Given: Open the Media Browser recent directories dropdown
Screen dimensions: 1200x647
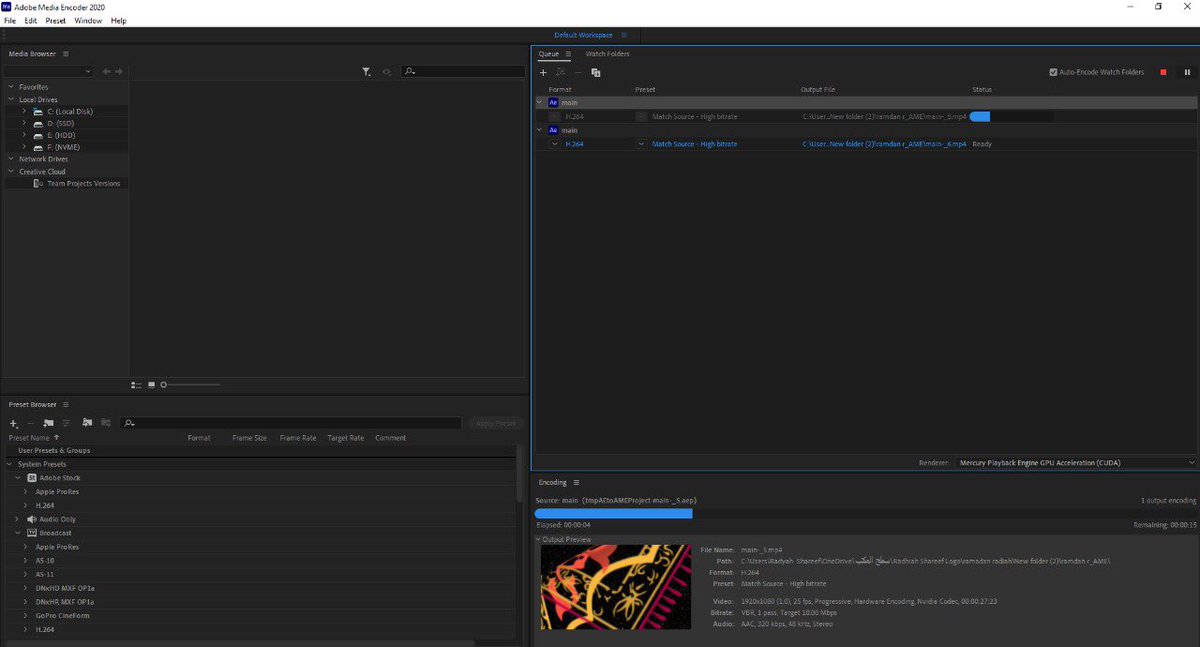Looking at the screenshot, I should click(x=49, y=72).
